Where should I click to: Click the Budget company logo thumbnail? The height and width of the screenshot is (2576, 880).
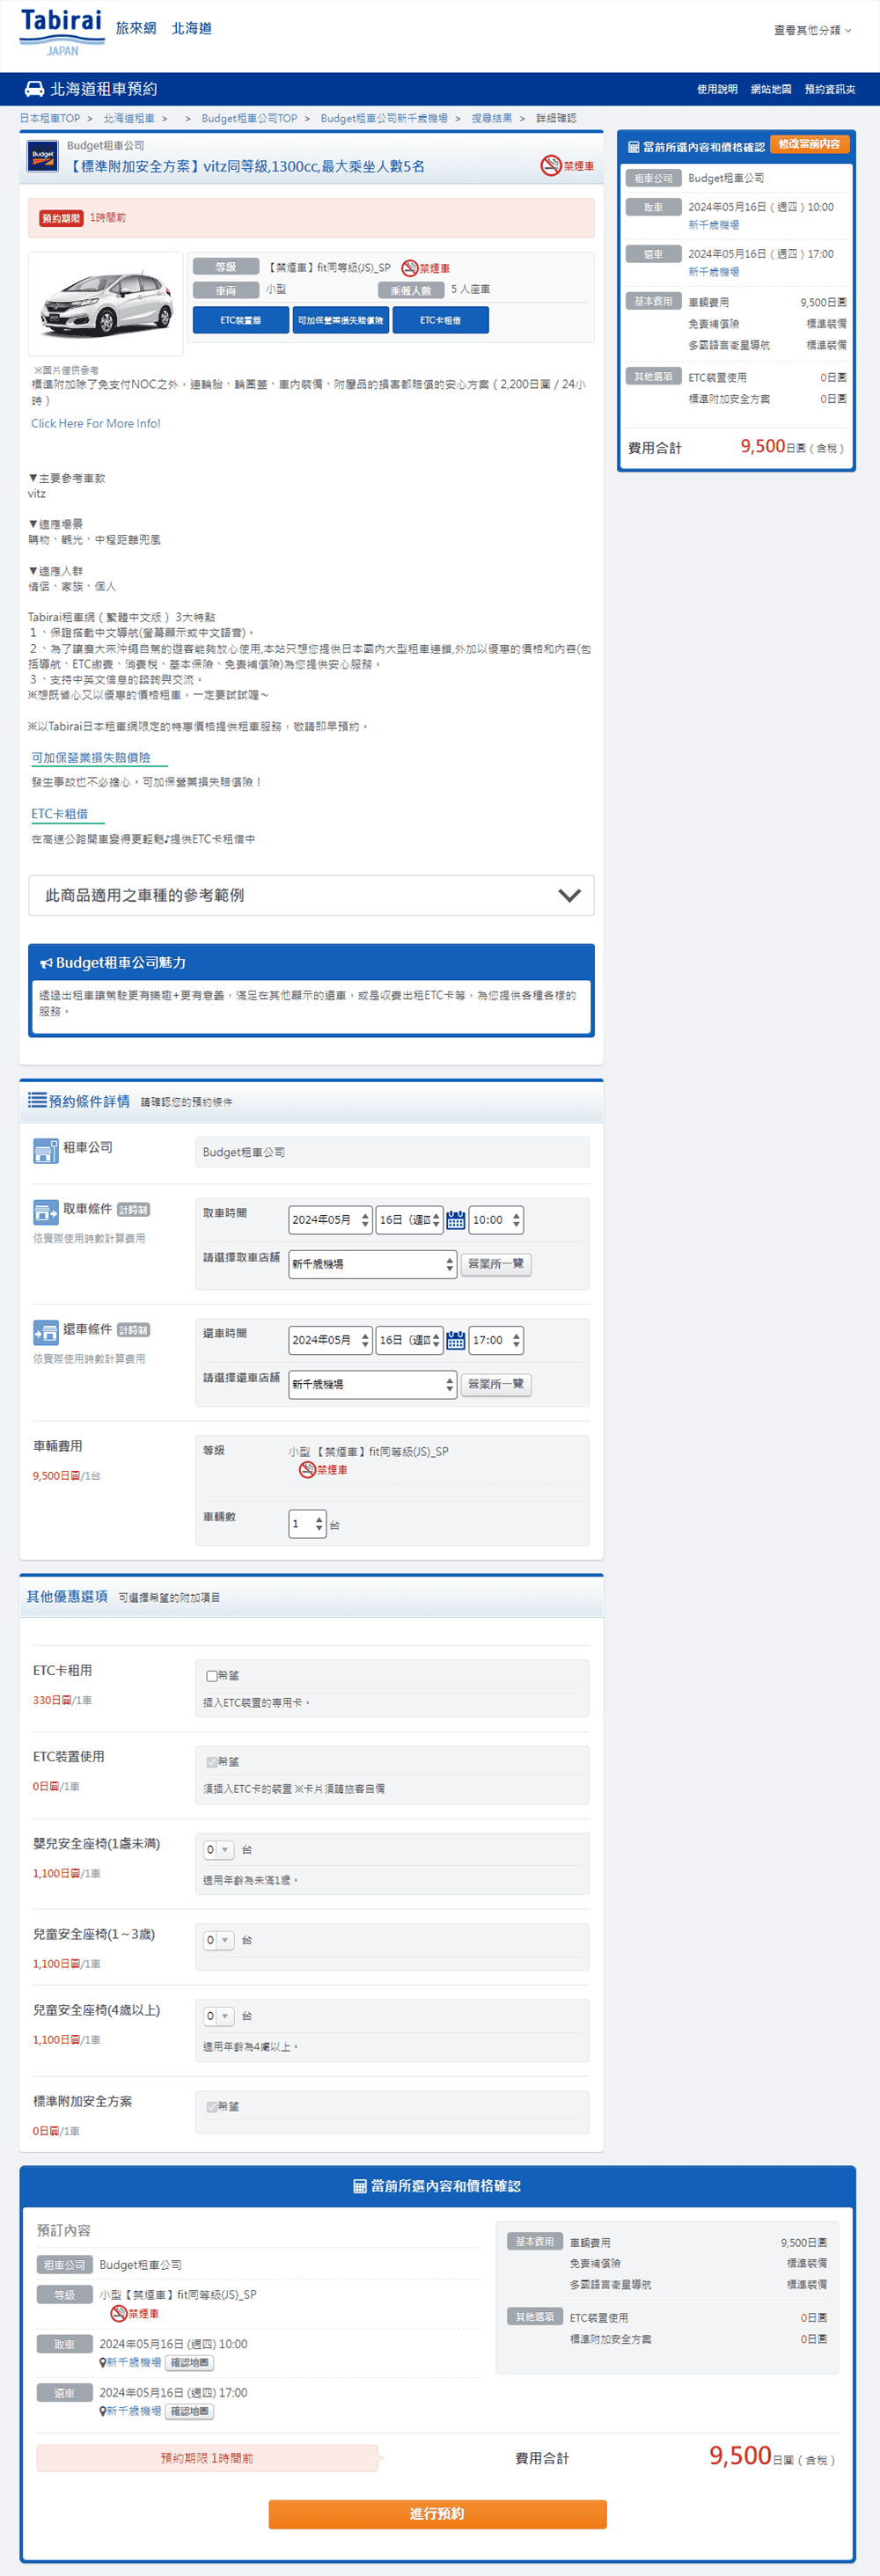pyautogui.click(x=42, y=157)
